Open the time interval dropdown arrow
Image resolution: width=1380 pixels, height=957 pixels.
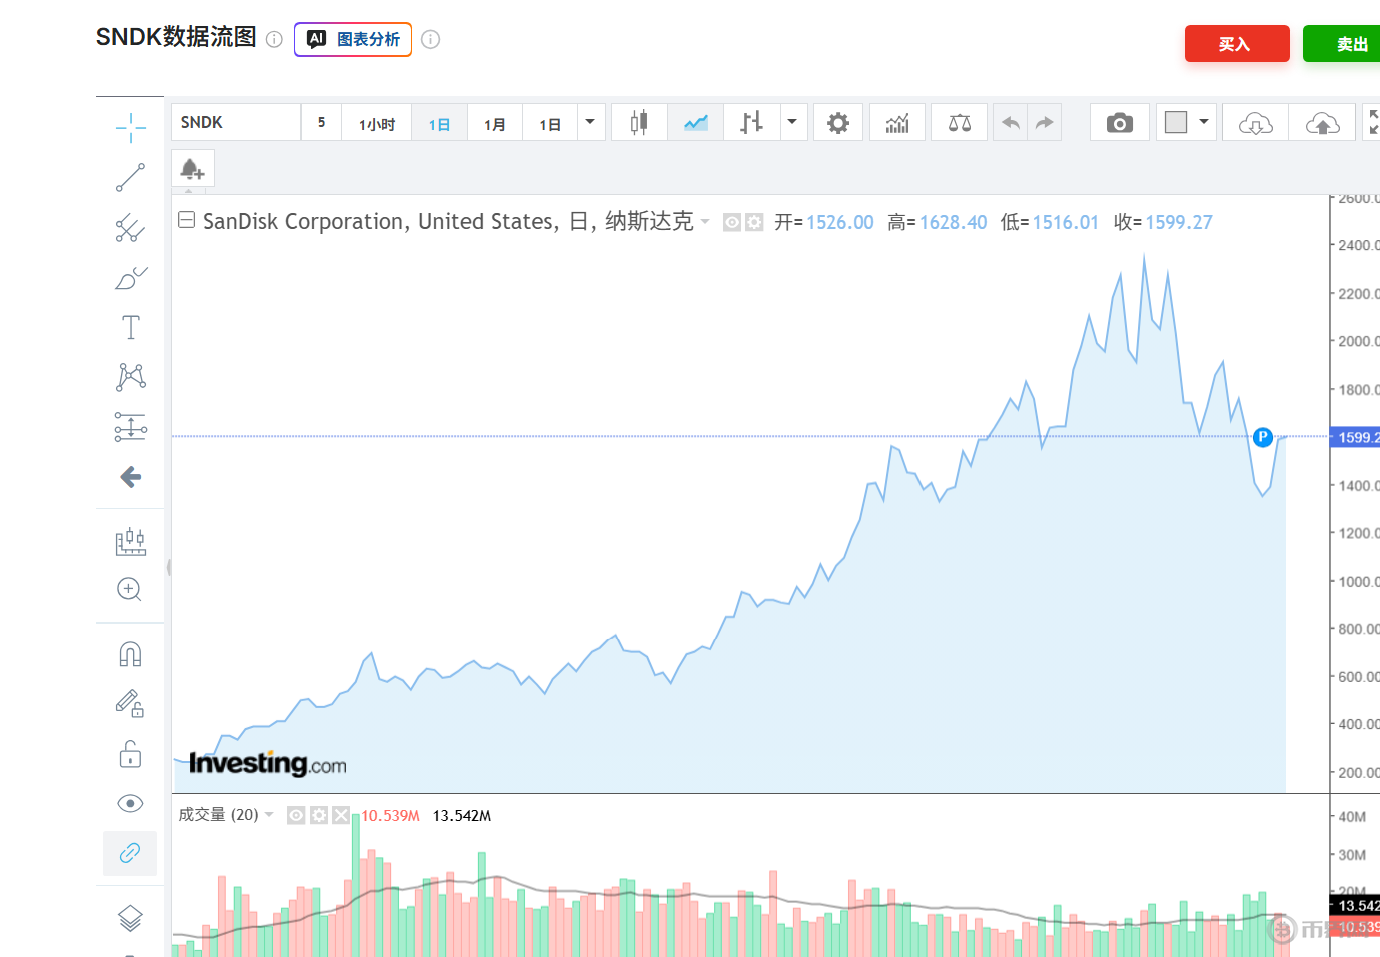(591, 122)
